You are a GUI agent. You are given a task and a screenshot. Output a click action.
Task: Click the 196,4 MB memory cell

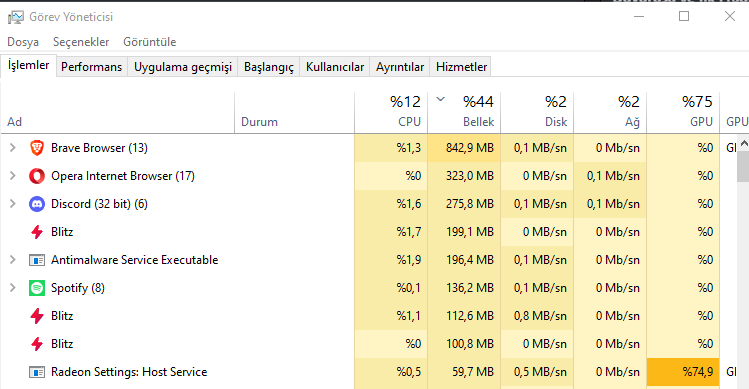[x=464, y=260]
